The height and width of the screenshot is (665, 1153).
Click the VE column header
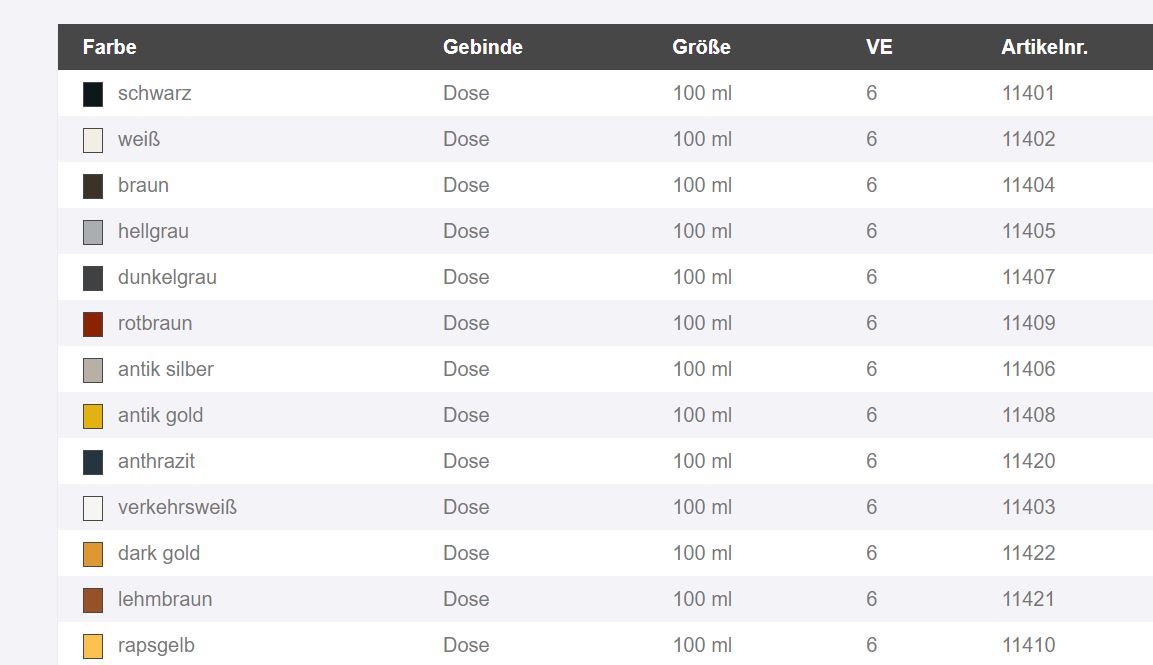tap(879, 47)
